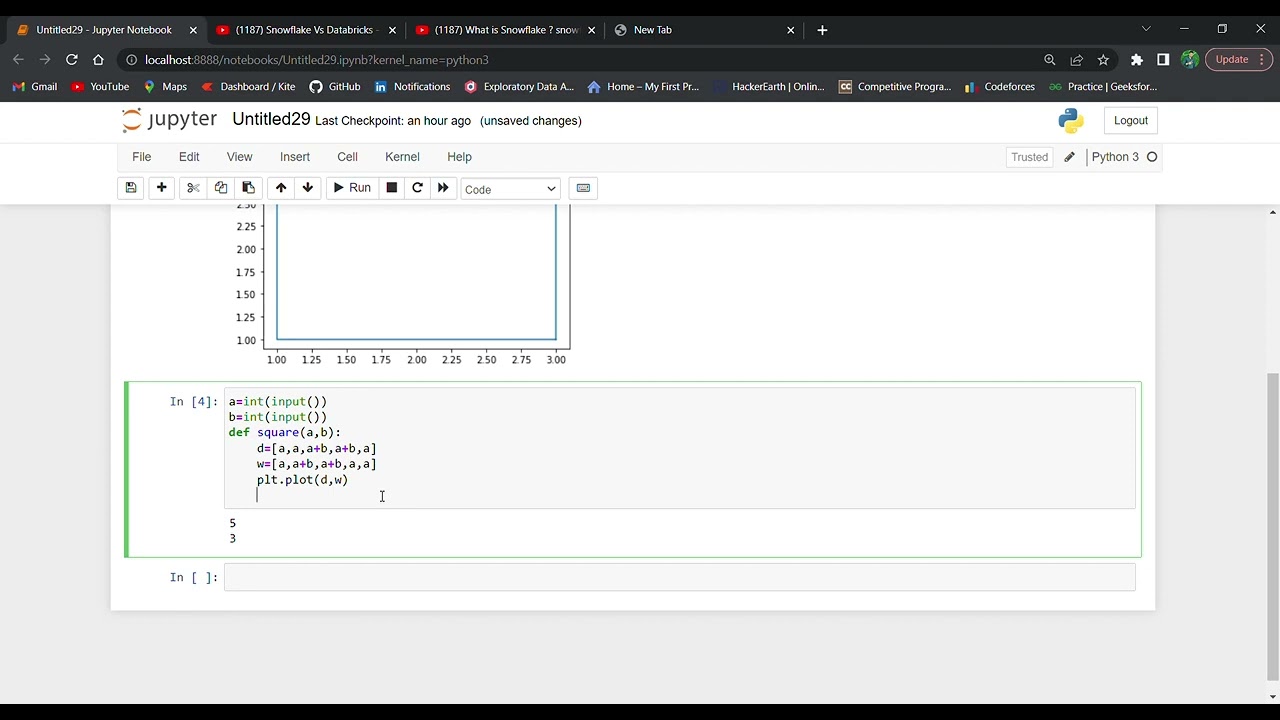Screen dimensions: 1280x720
Task: Close the Untitled29 Jupyter tab
Action: (193, 30)
